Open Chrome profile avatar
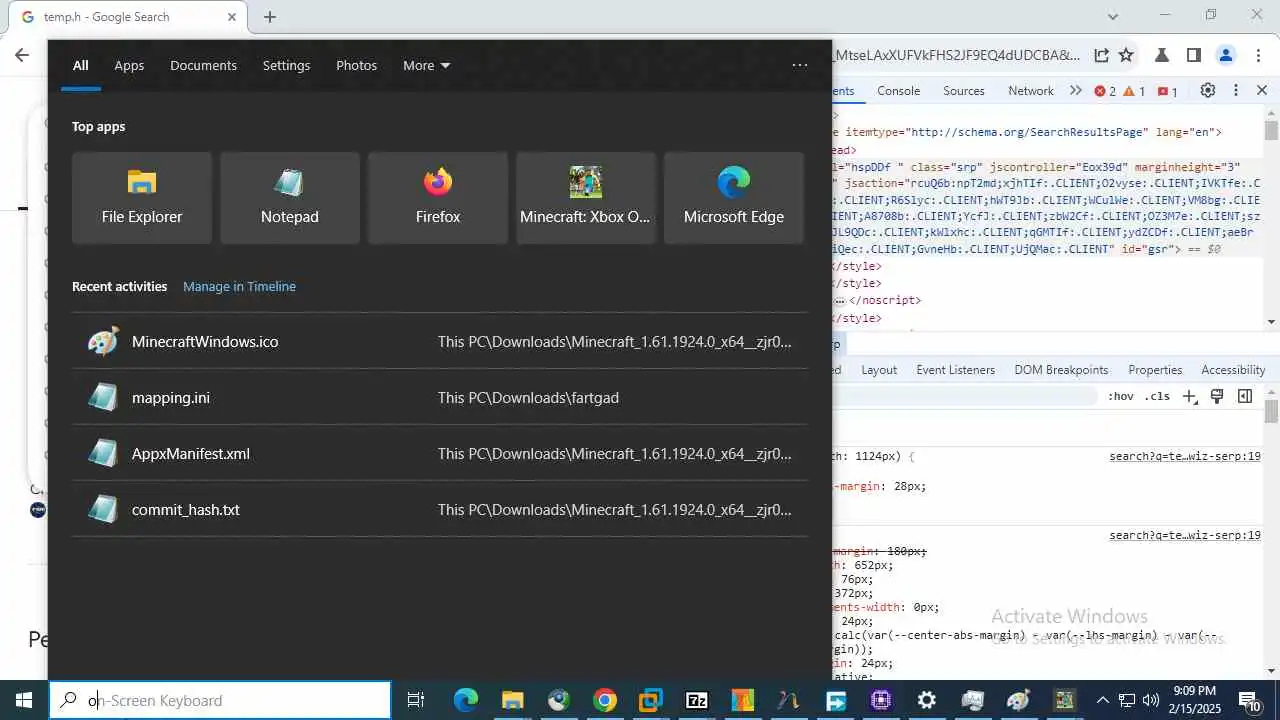 [x=1226, y=55]
